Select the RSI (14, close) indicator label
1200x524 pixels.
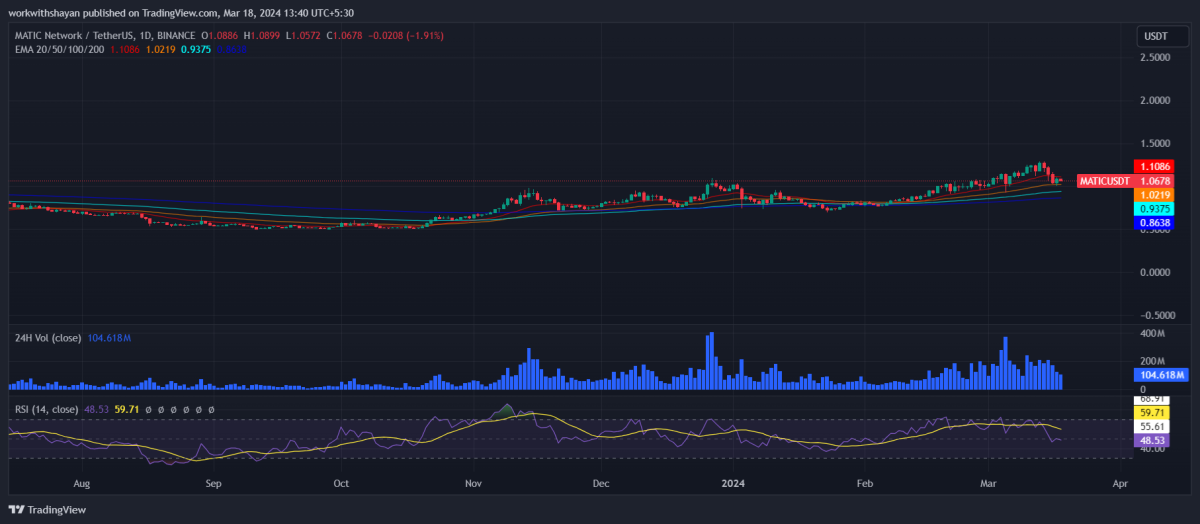pos(46,409)
